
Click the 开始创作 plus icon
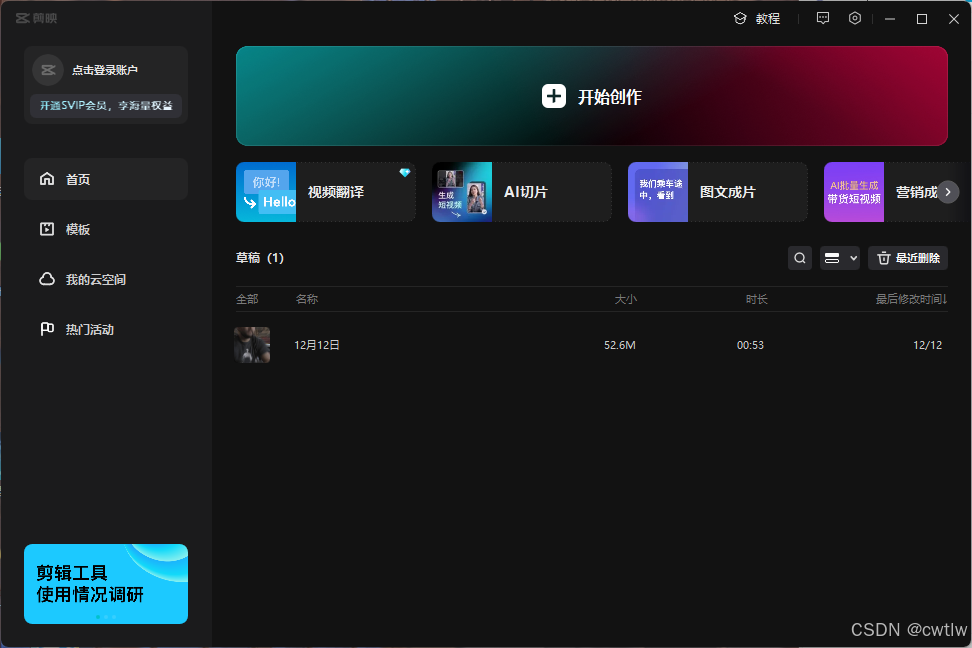554,96
